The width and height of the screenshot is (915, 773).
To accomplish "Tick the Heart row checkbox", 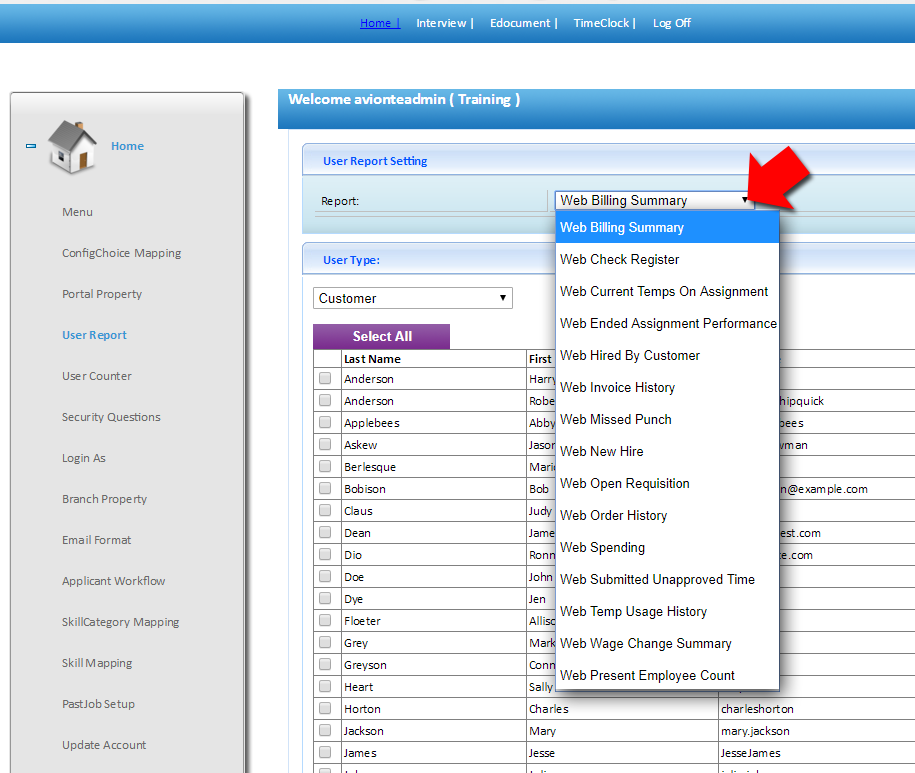I will click(325, 686).
